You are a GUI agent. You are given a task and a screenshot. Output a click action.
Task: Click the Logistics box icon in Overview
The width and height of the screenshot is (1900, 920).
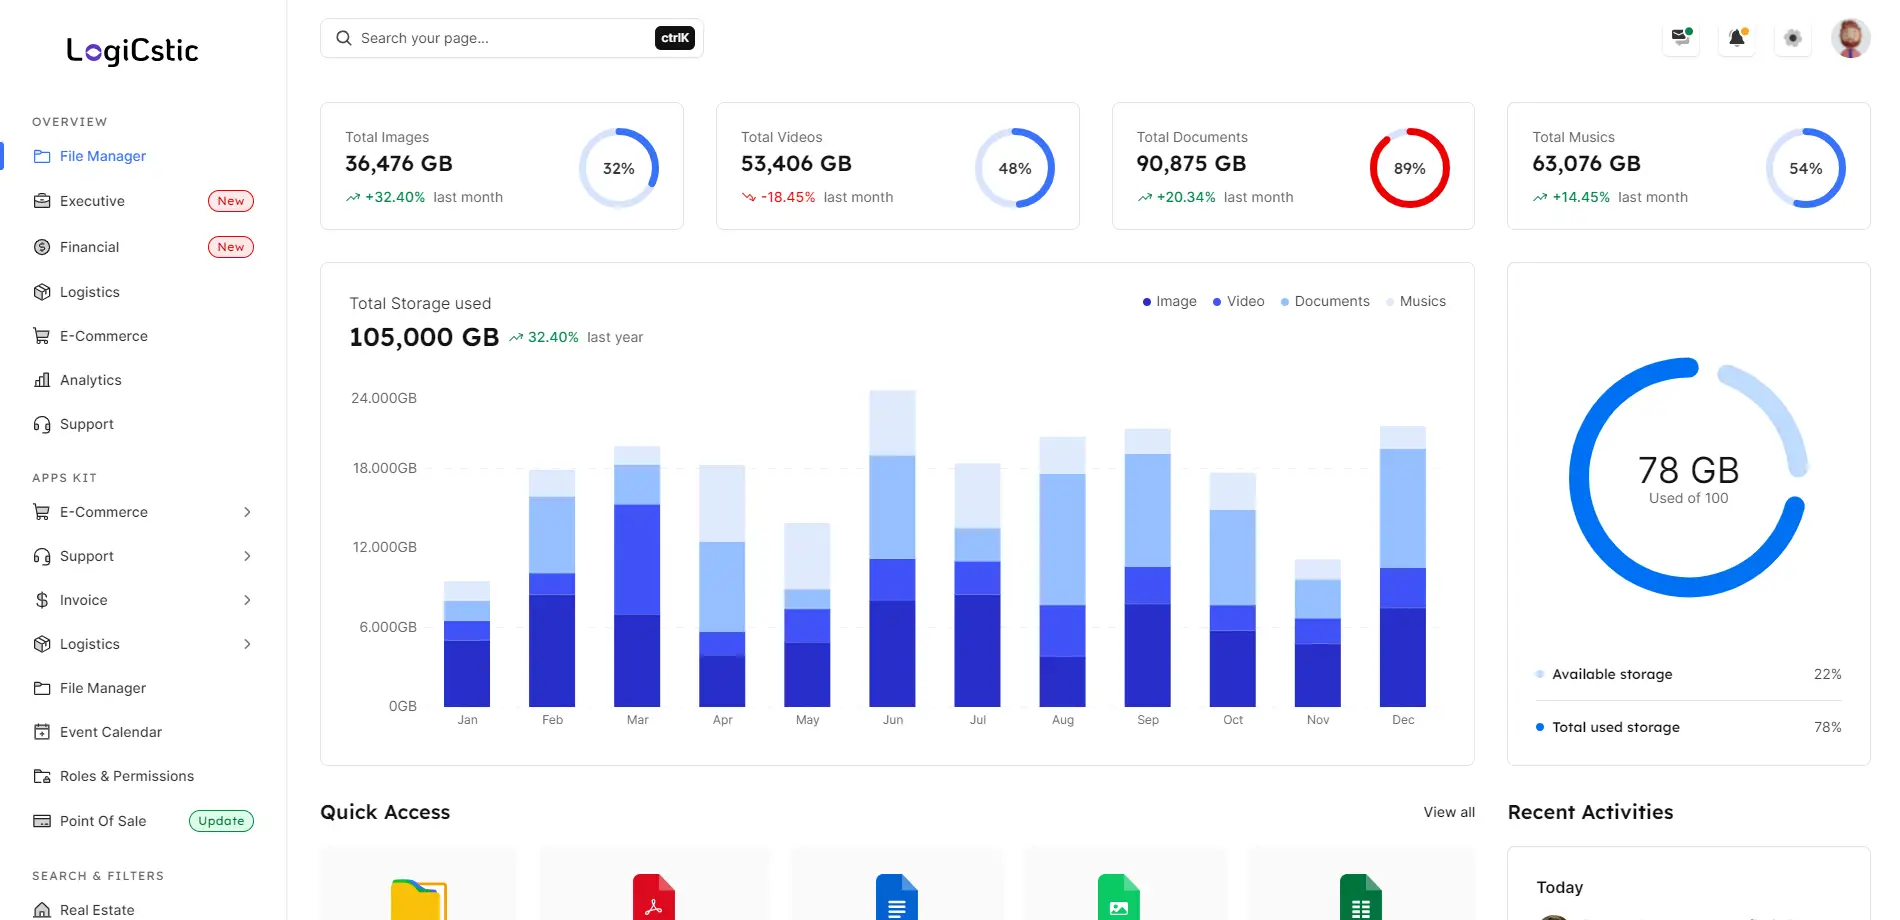(x=42, y=292)
